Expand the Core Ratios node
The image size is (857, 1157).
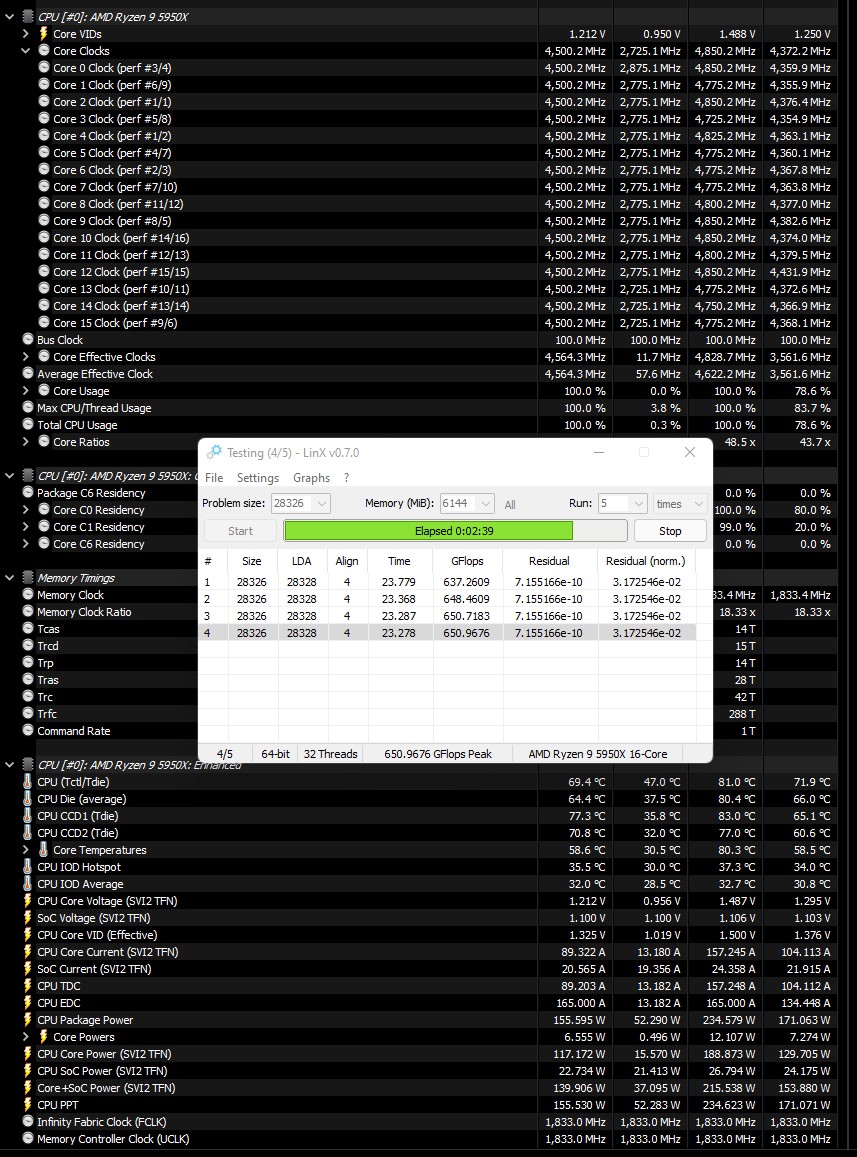point(26,441)
